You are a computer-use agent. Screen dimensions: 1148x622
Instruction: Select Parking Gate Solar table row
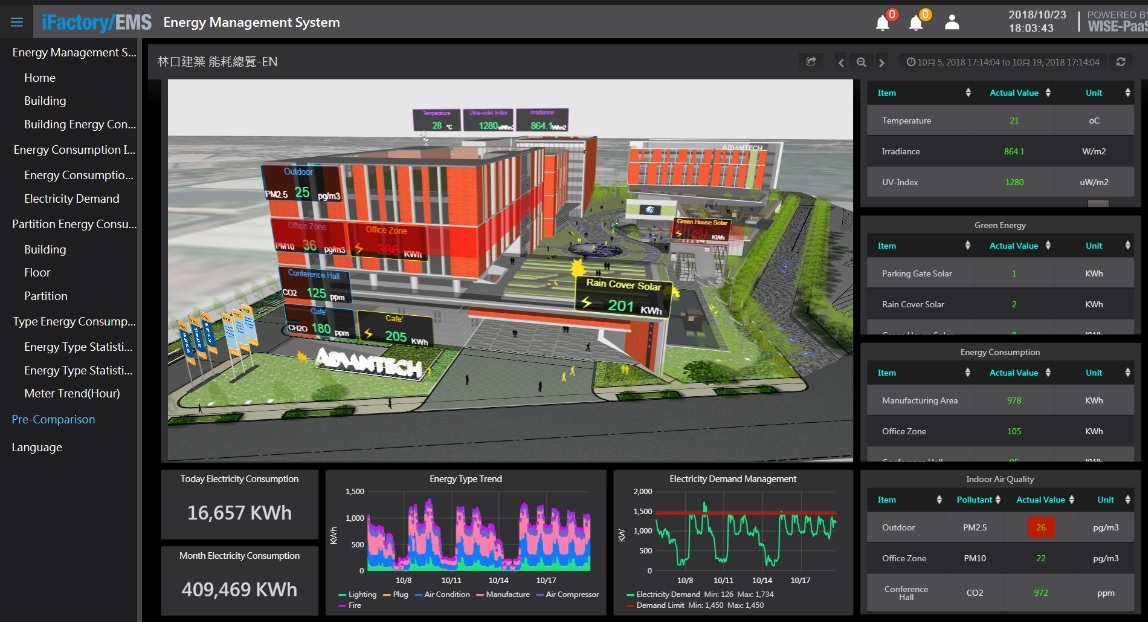tap(1000, 274)
